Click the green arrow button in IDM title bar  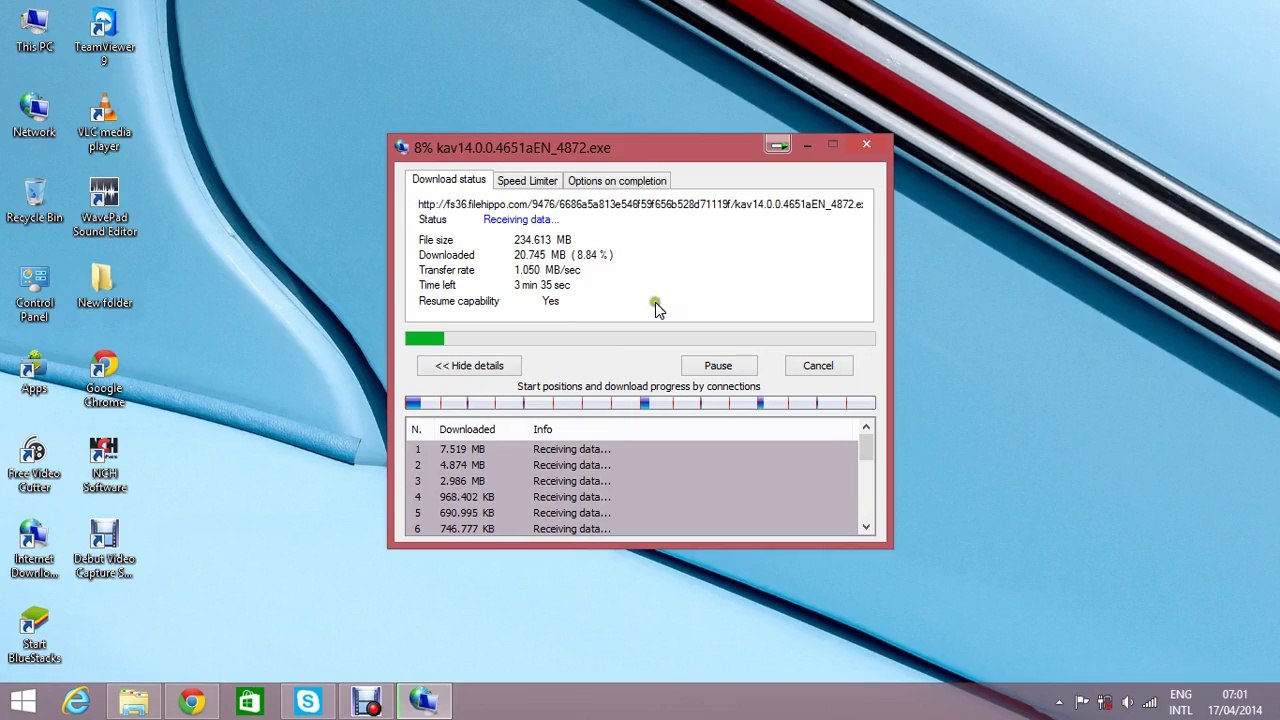point(778,146)
